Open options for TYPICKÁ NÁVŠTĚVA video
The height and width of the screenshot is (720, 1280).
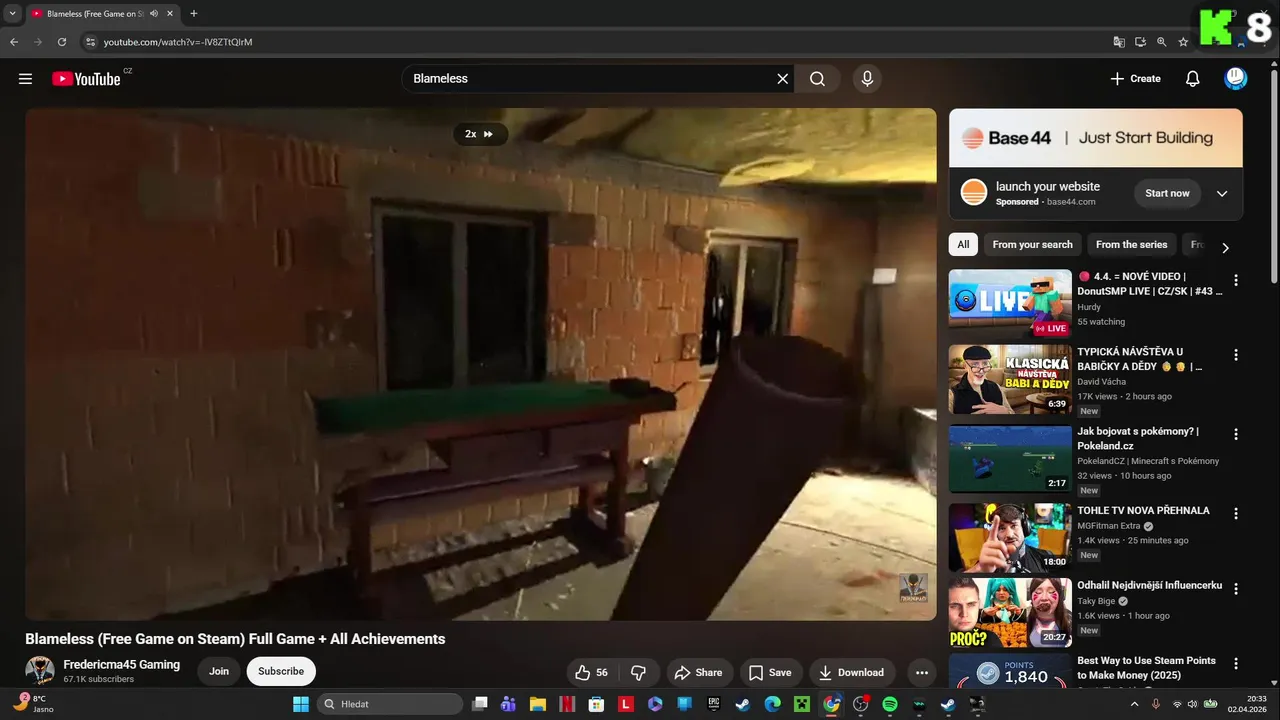click(x=1236, y=356)
